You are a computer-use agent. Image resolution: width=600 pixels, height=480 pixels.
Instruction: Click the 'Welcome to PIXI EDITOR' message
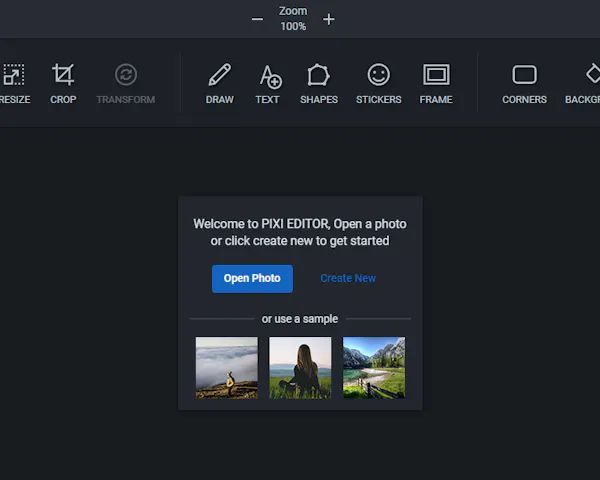[300, 232]
